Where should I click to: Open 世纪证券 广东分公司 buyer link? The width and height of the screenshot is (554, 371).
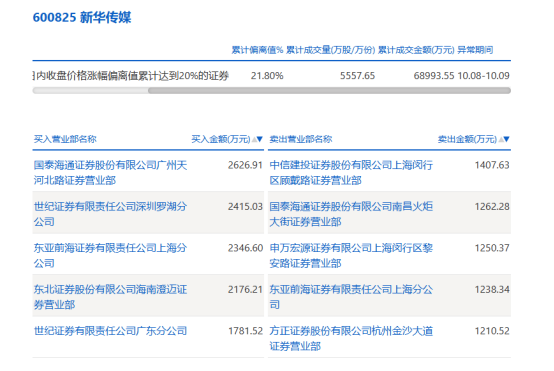coord(110,331)
